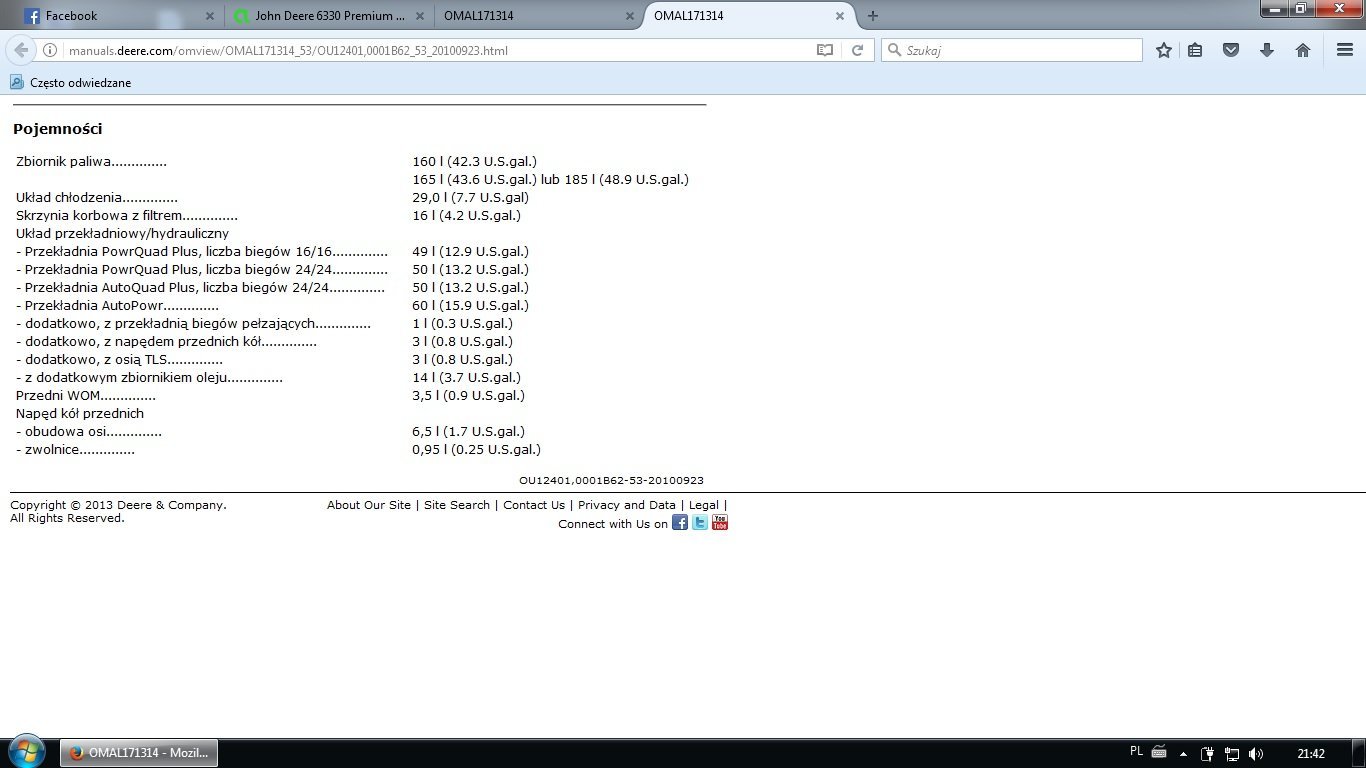This screenshot has height=768, width=1366.
Task: Open the downloads arrow icon
Action: pyautogui.click(x=1267, y=50)
